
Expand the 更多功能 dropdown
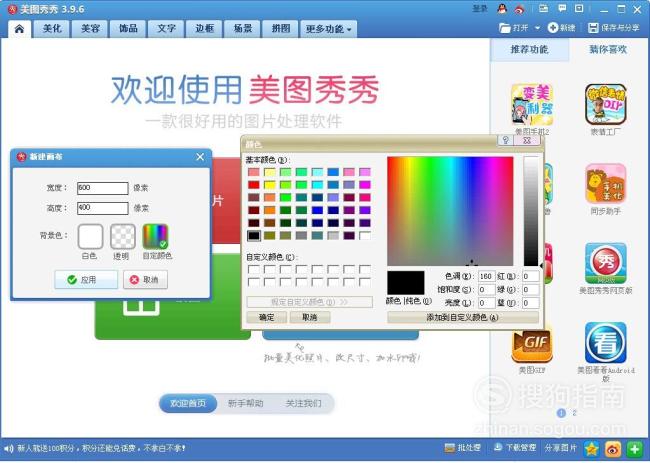coord(329,29)
